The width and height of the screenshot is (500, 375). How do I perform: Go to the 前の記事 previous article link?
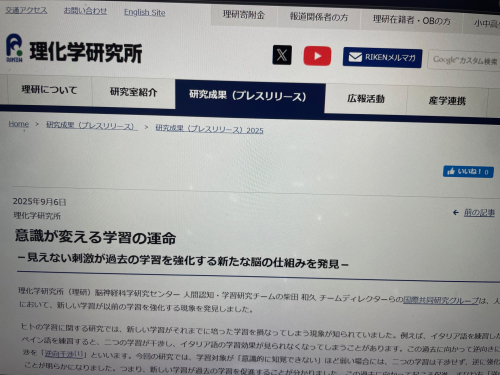(479, 213)
